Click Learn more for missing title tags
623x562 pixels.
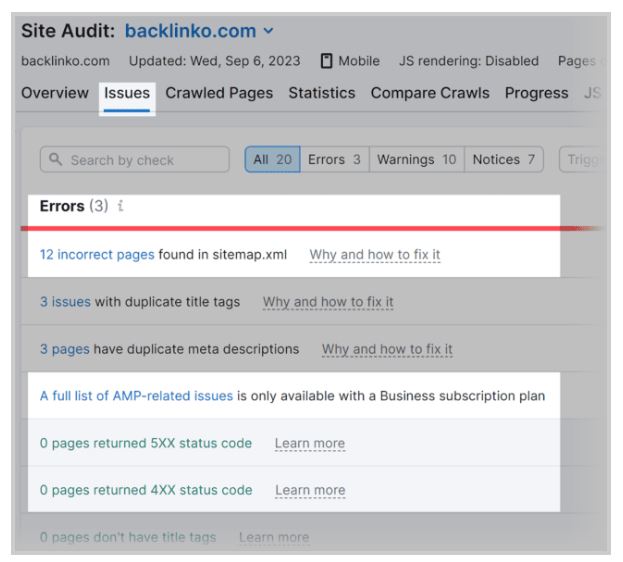pyautogui.click(x=274, y=537)
